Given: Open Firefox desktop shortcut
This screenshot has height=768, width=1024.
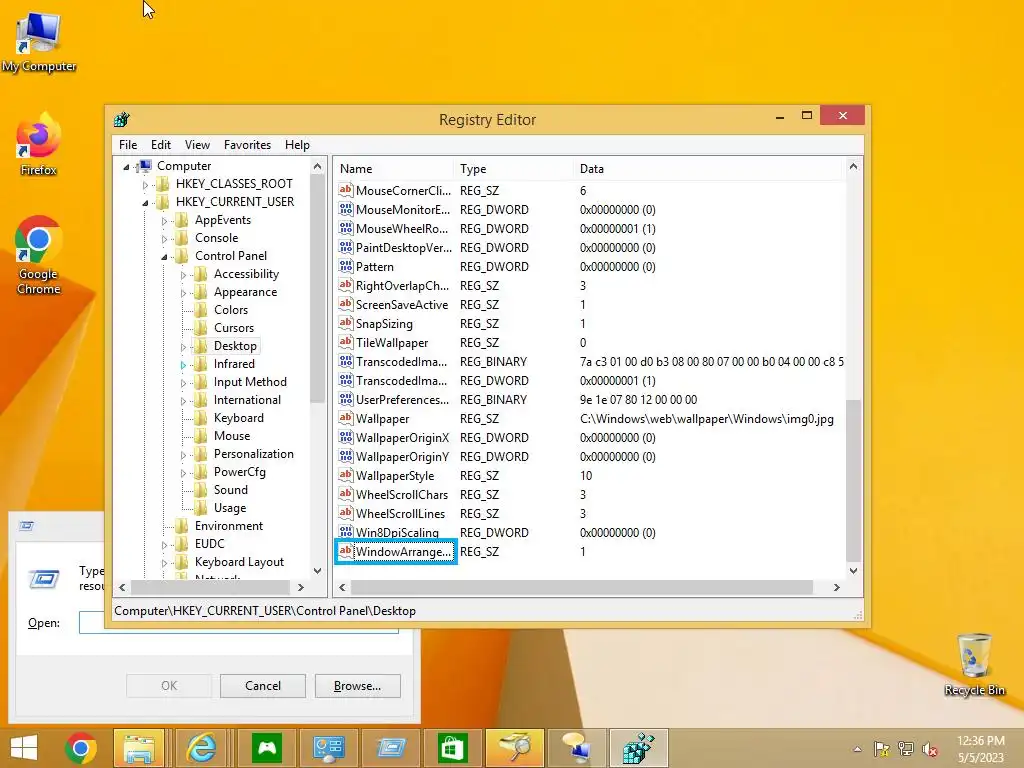Looking at the screenshot, I should tap(39, 145).
